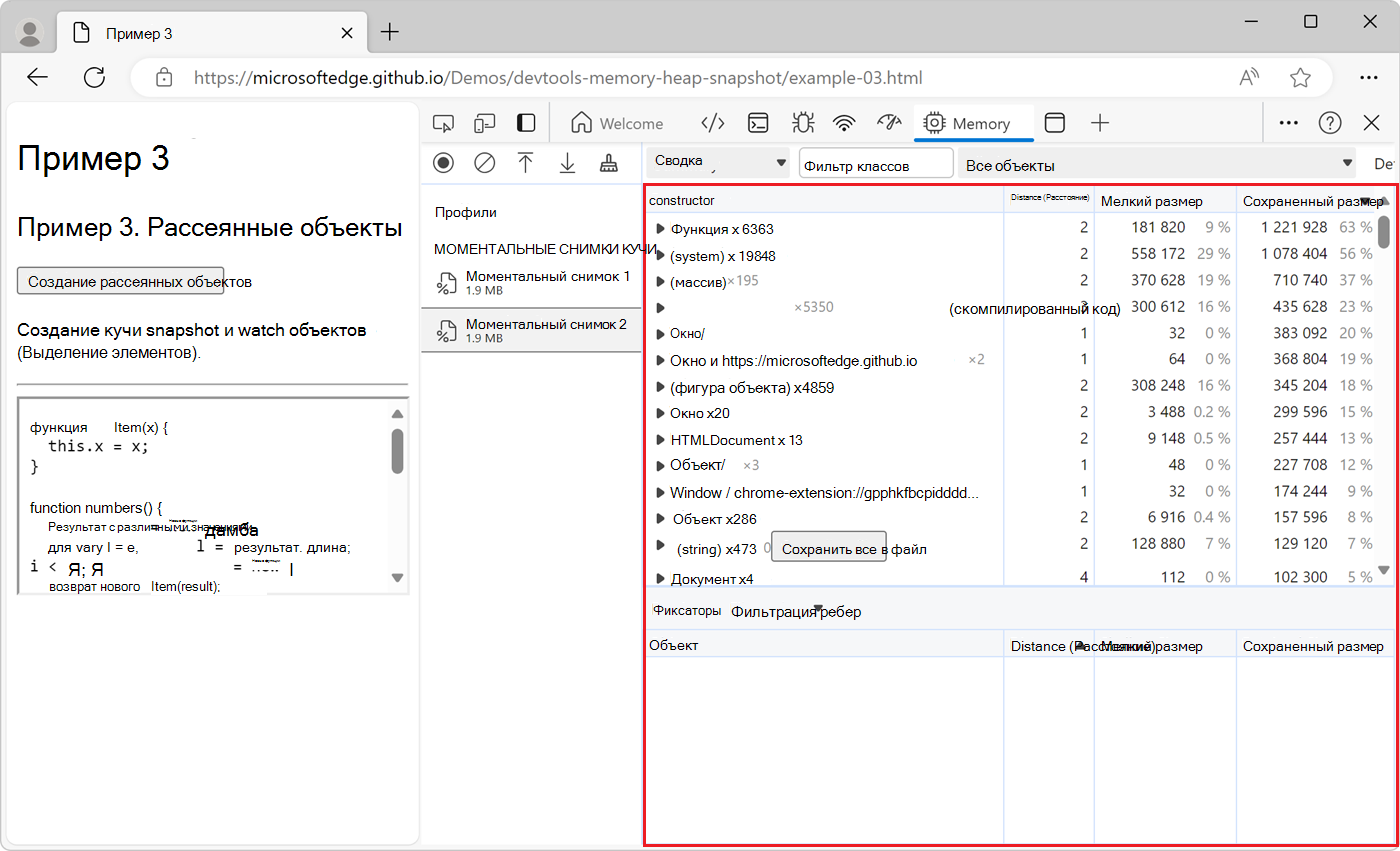Screen dimensions: 1400x851
Task: Expand the HTMLDocument x 13 row
Action: point(660,439)
